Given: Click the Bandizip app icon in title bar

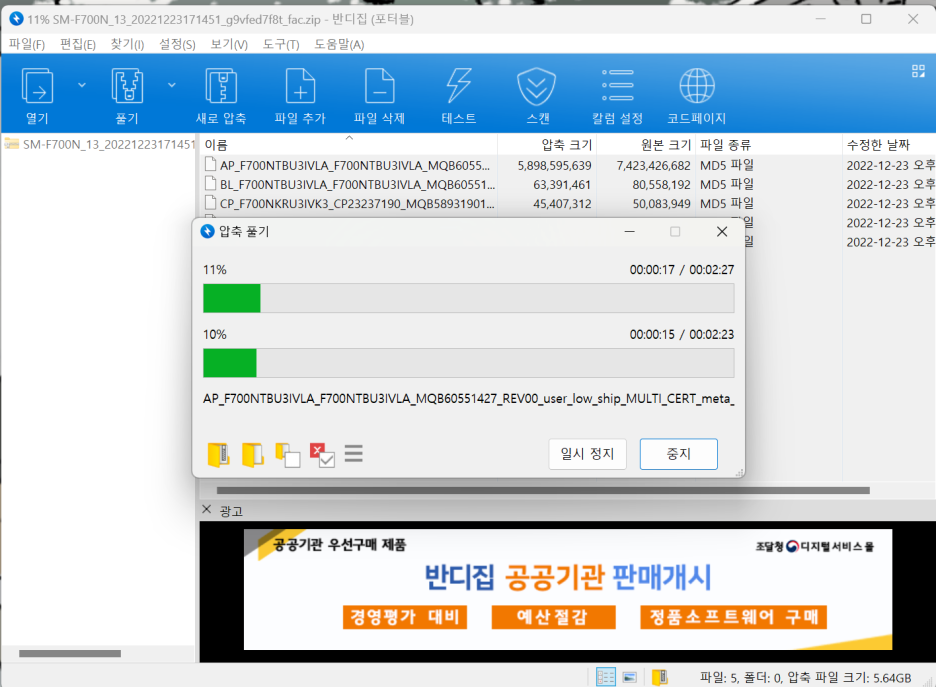Looking at the screenshot, I should (x=16, y=19).
